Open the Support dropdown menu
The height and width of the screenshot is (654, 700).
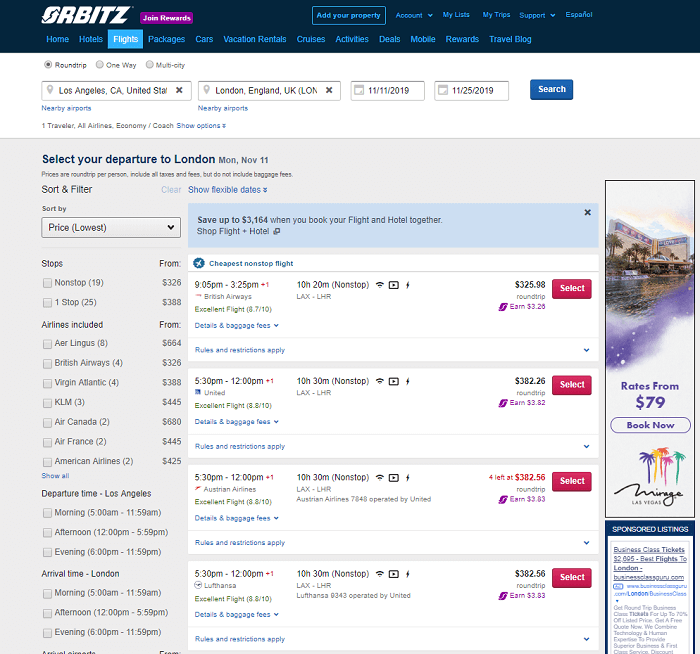(537, 15)
